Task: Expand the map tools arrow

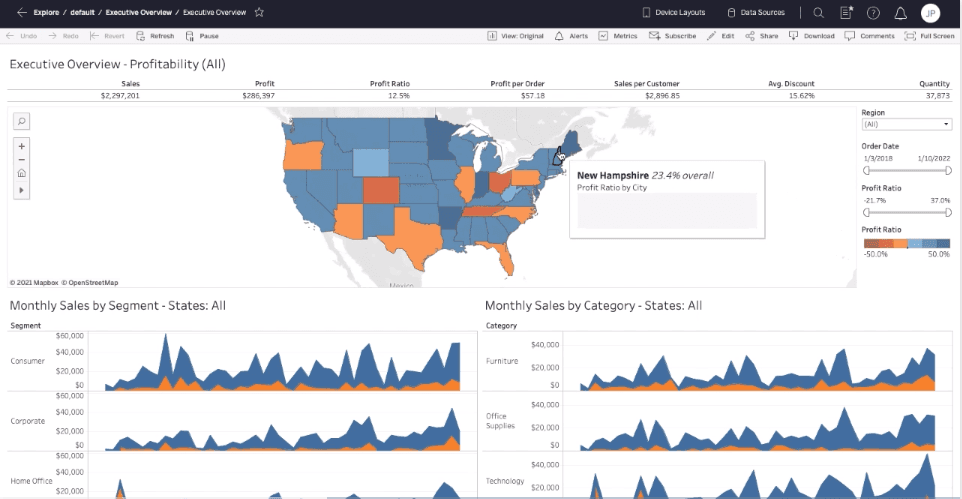Action: [x=21, y=190]
